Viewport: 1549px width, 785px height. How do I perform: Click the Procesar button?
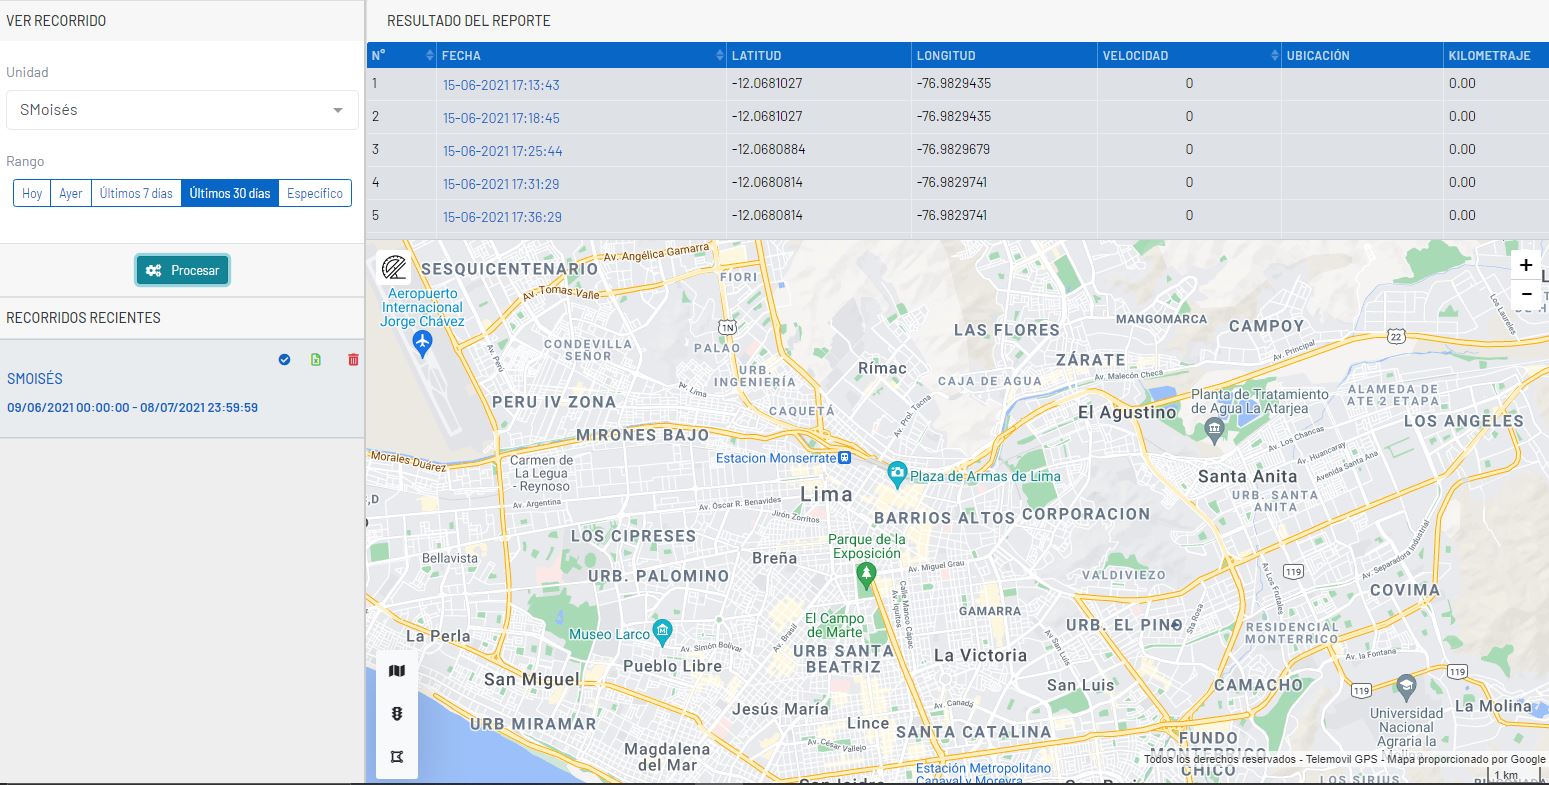(x=183, y=270)
